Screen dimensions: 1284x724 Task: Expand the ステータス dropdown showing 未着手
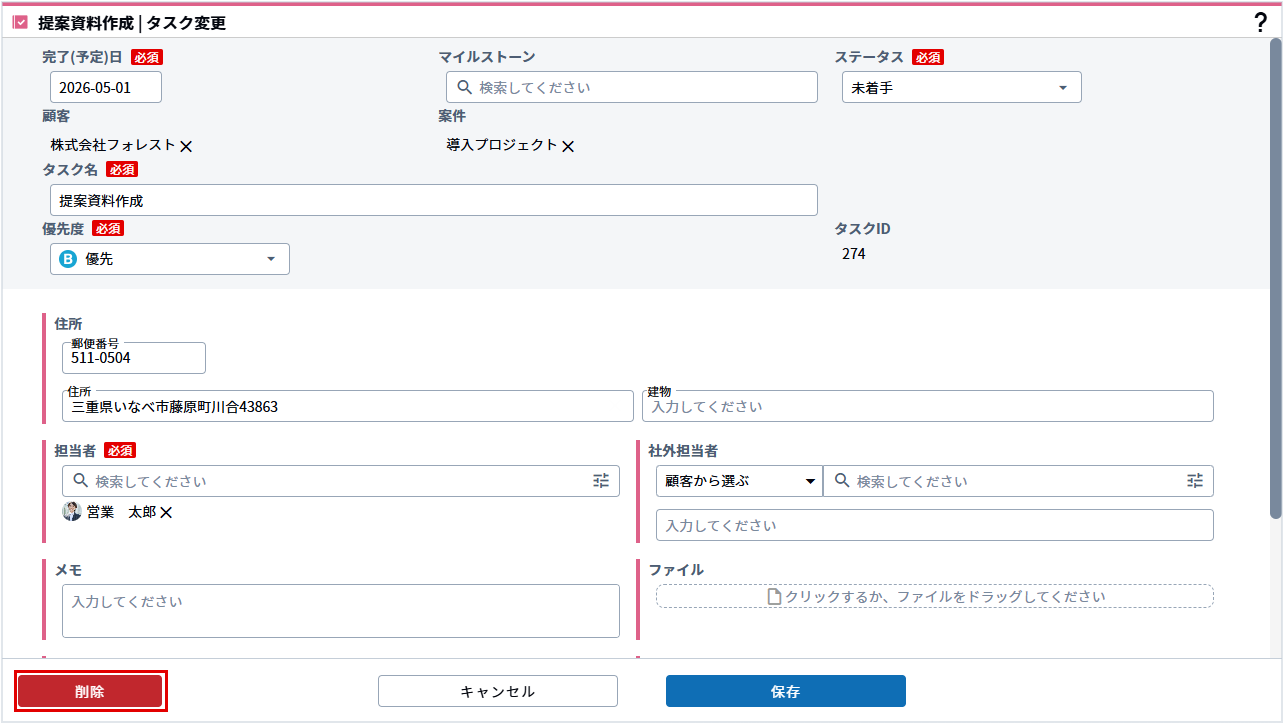961,88
